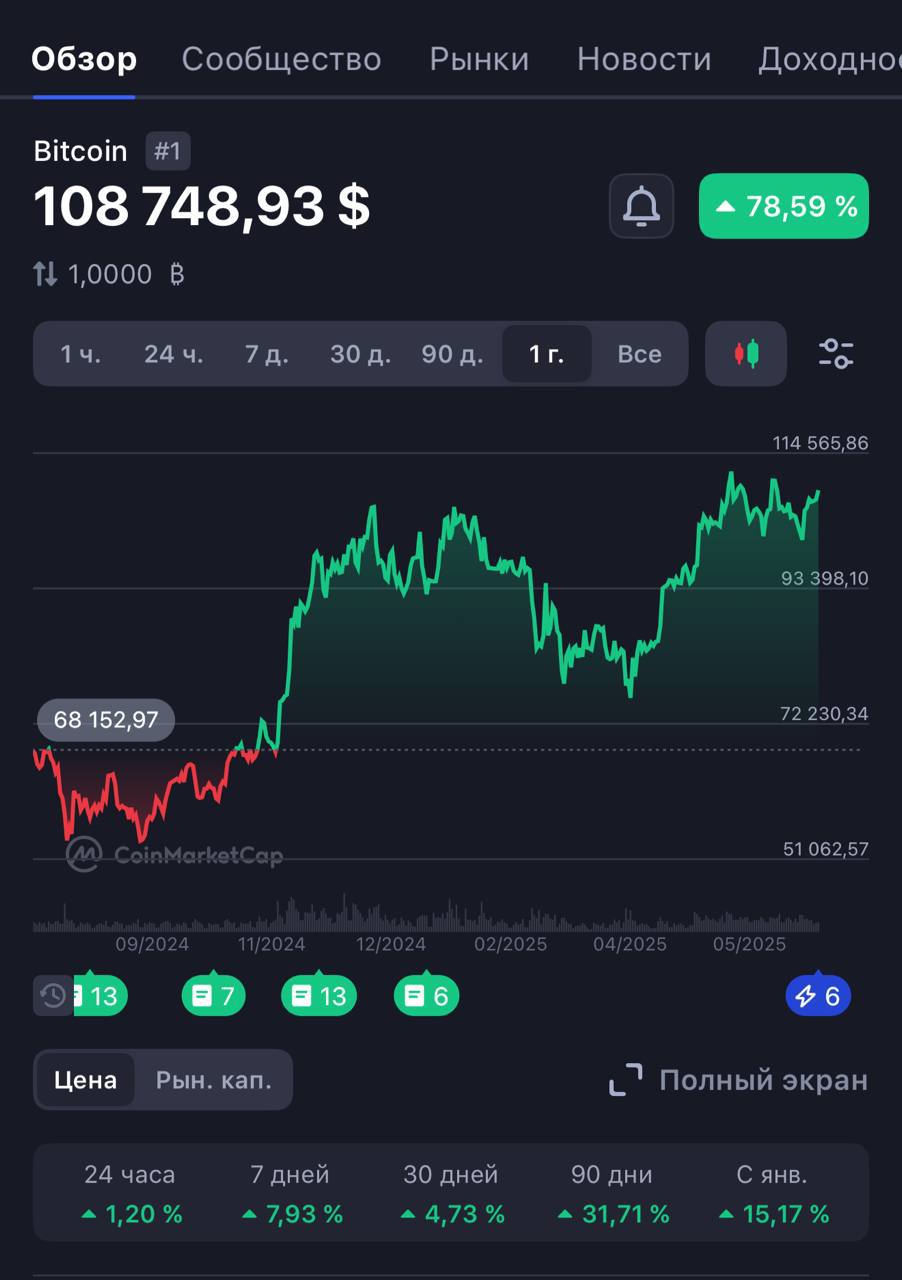902x1280 pixels.
Task: Switch chart to Рын. кап.
Action: (x=213, y=1080)
